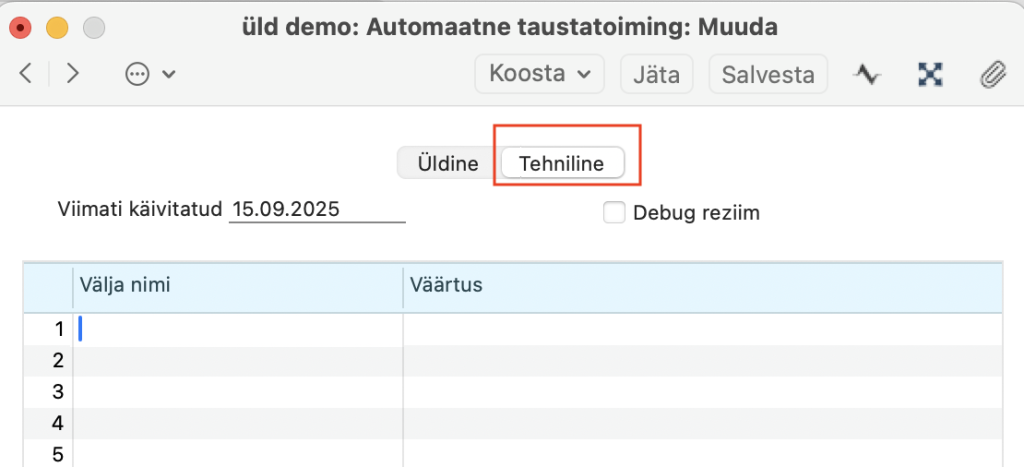Click the Välja nimi column header
Viewport: 1024px width, 467px height.
[236, 286]
